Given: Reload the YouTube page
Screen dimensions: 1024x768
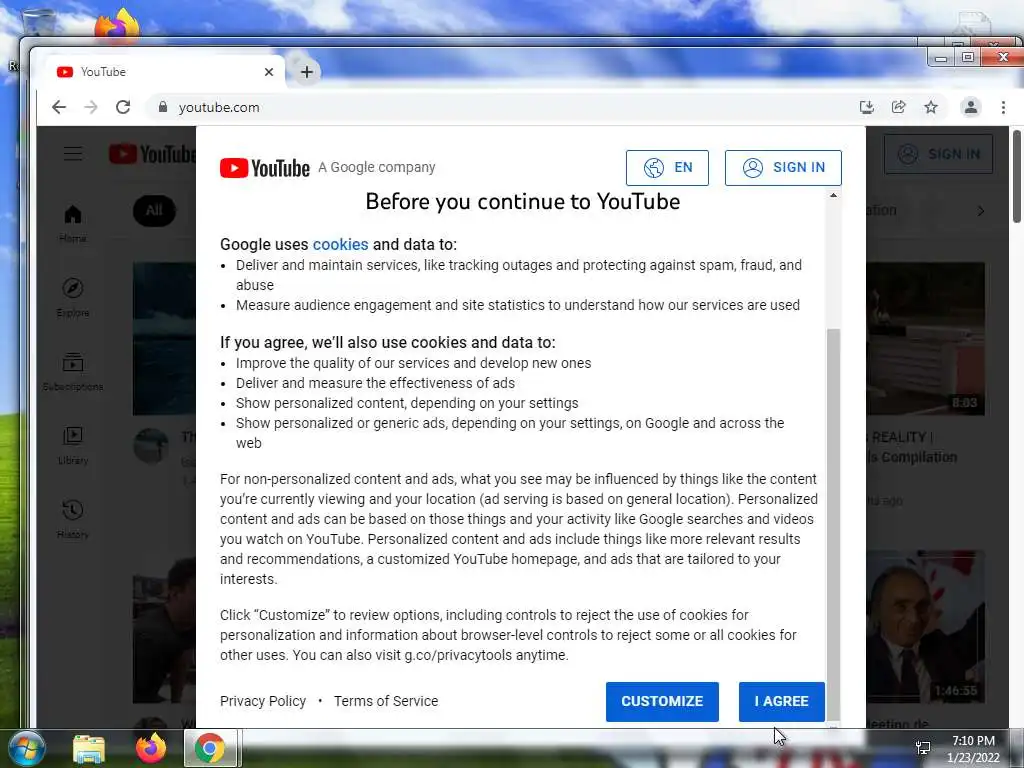Looking at the screenshot, I should (x=123, y=107).
